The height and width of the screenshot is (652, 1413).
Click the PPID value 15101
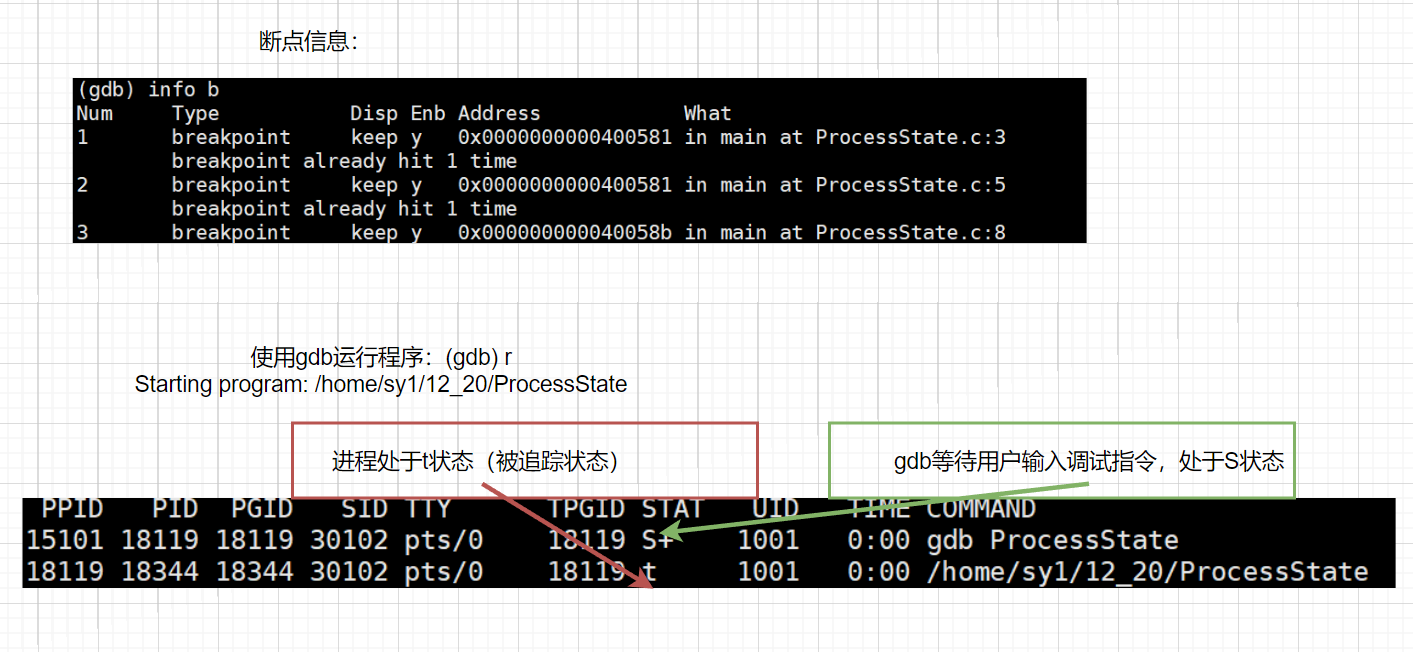[x=64, y=541]
